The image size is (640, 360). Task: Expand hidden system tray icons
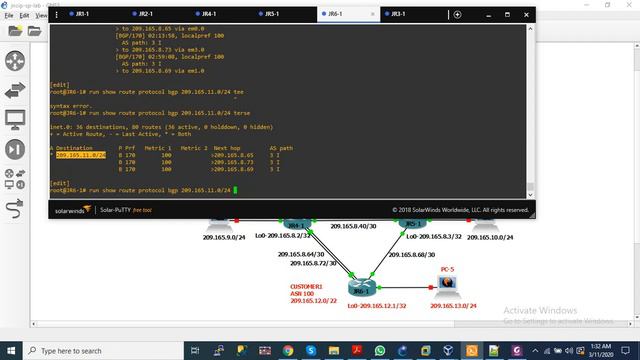coord(535,351)
